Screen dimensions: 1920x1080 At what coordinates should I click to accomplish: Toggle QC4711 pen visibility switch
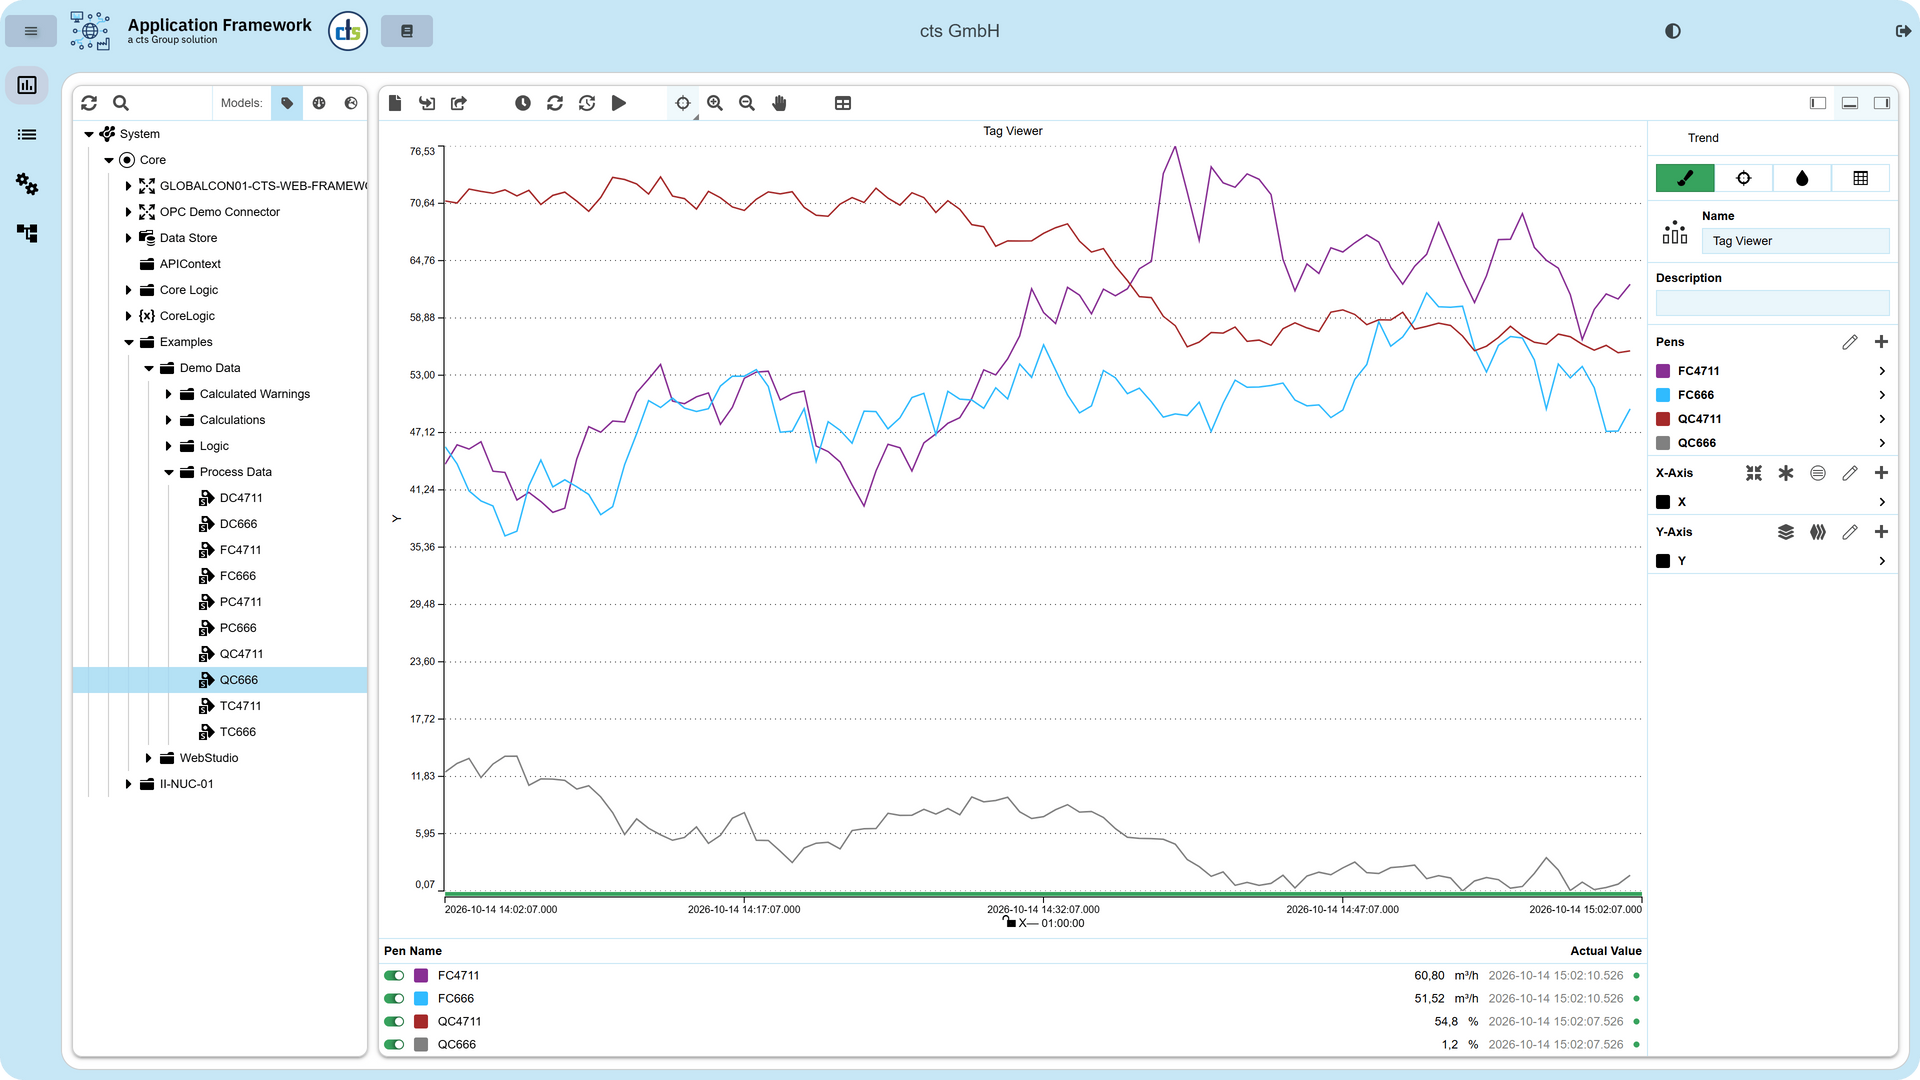[x=394, y=1022]
